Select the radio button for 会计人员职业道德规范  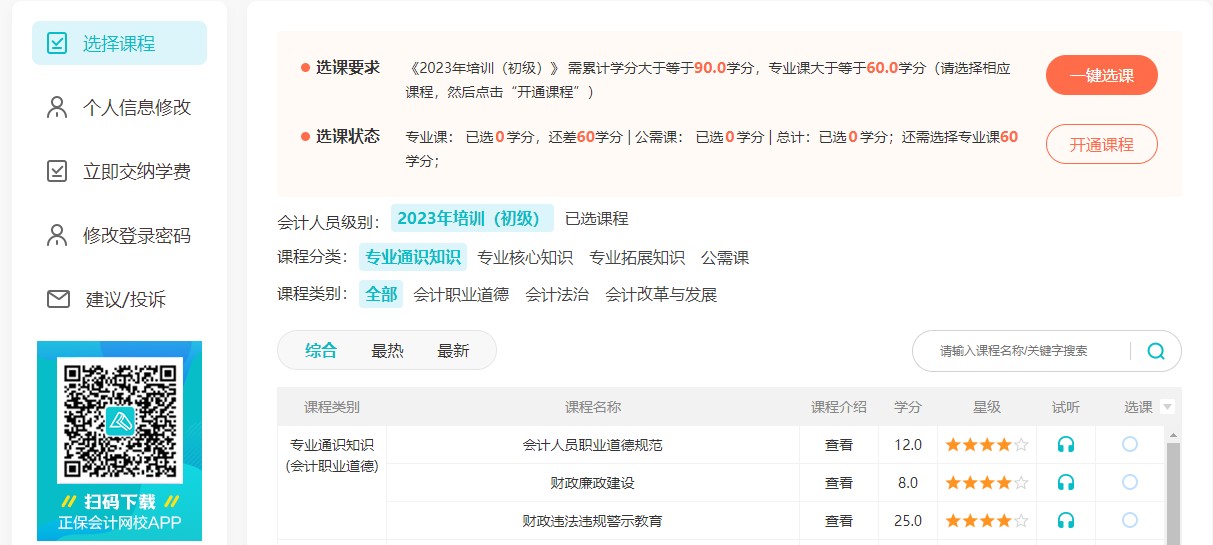point(1130,444)
